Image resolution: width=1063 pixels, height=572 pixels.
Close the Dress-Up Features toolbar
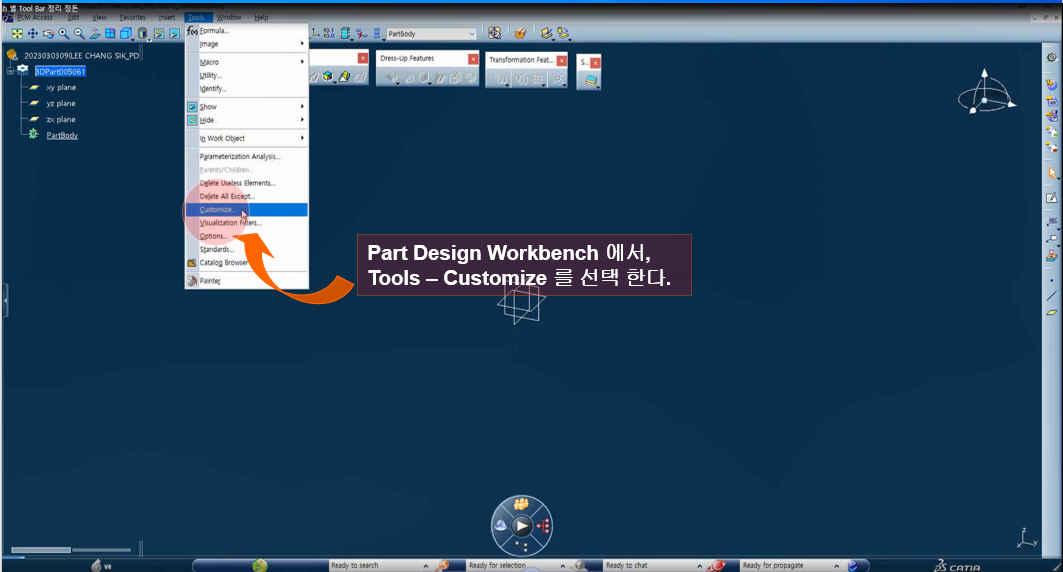point(473,59)
